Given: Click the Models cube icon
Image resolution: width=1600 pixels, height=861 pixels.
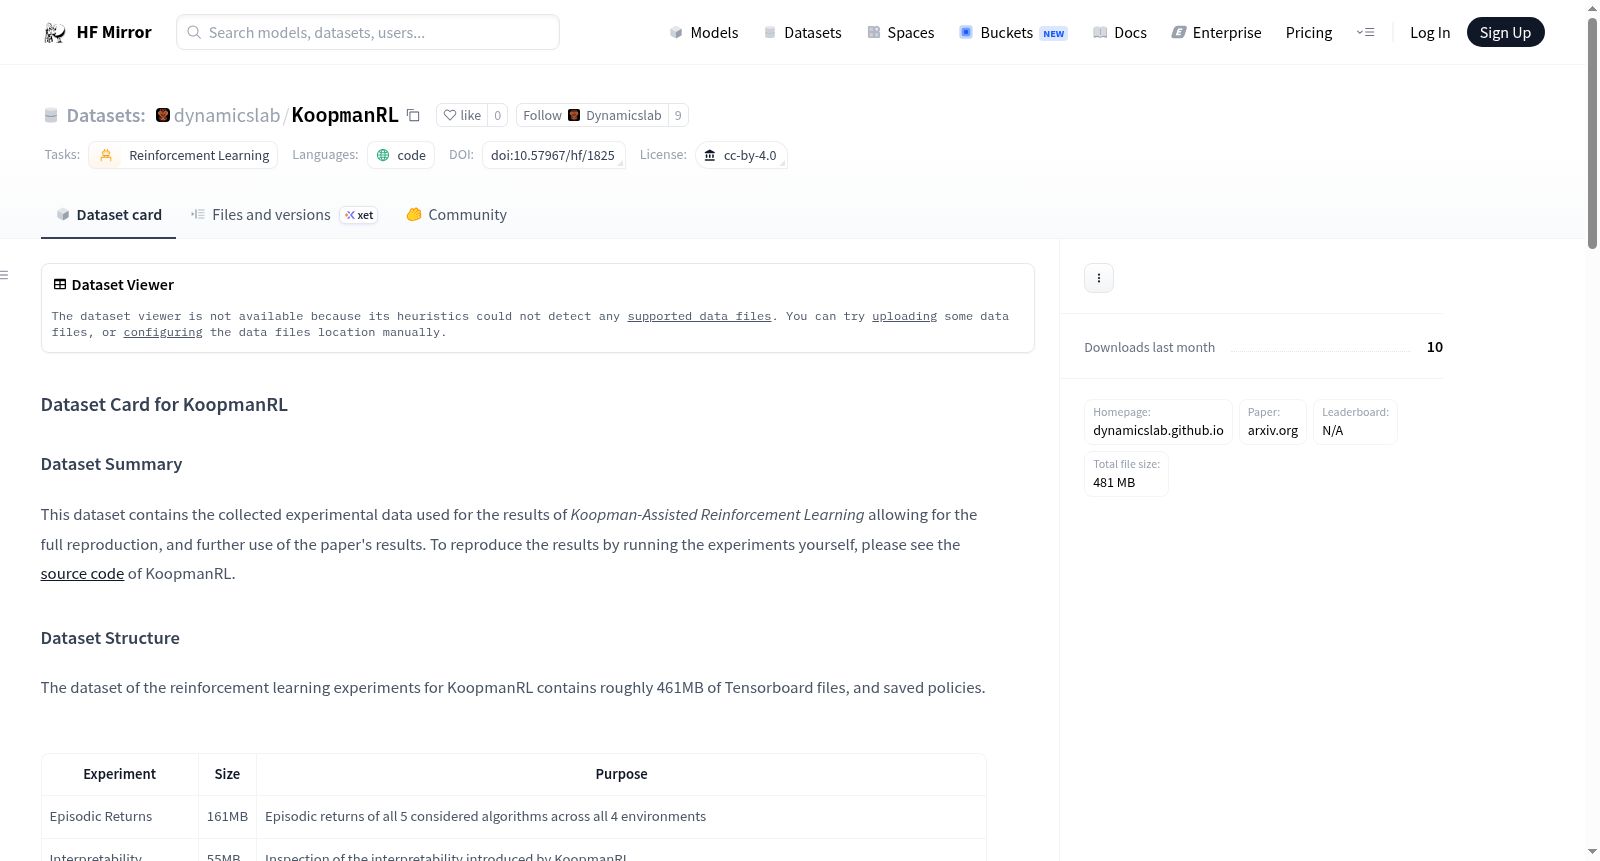Looking at the screenshot, I should click(676, 33).
